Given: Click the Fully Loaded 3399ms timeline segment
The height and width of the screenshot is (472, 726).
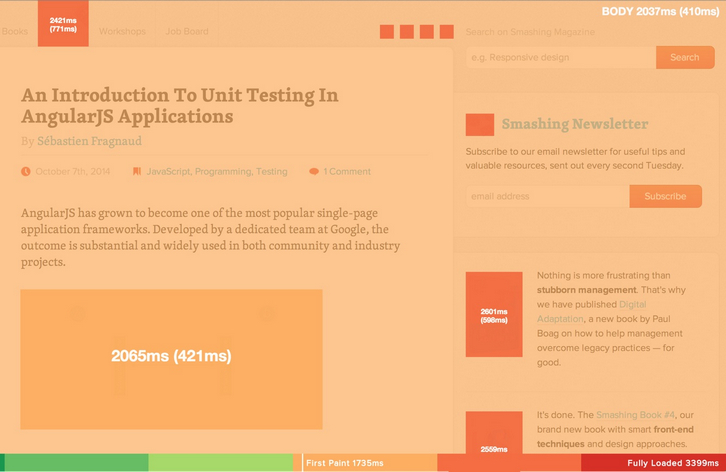Looking at the screenshot, I should 653,463.
